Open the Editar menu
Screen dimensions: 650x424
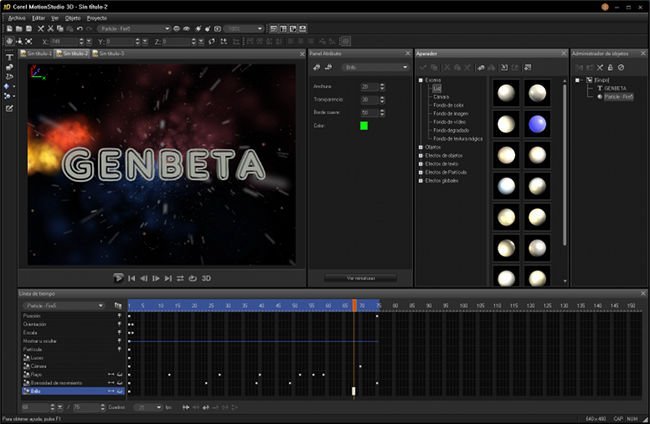click(39, 18)
